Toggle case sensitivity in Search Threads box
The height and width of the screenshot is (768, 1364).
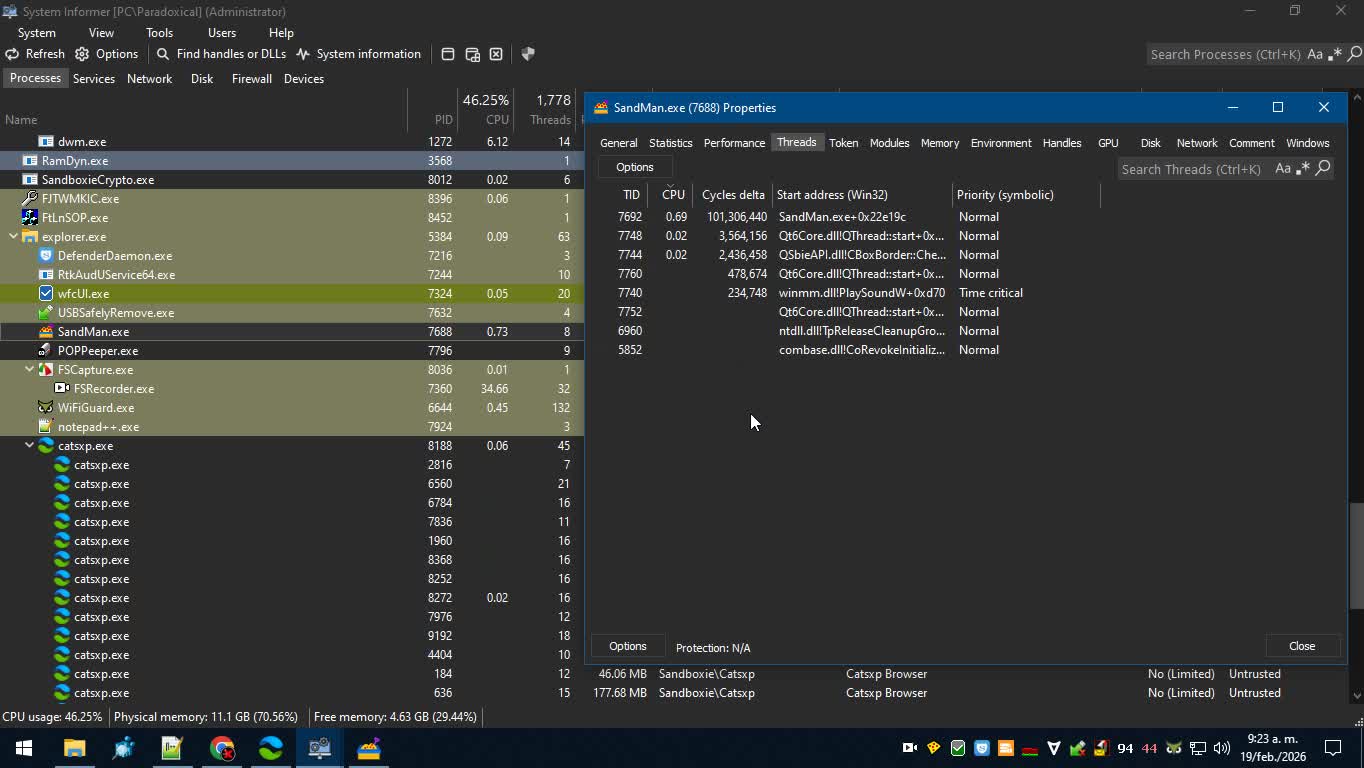pyautogui.click(x=1283, y=169)
